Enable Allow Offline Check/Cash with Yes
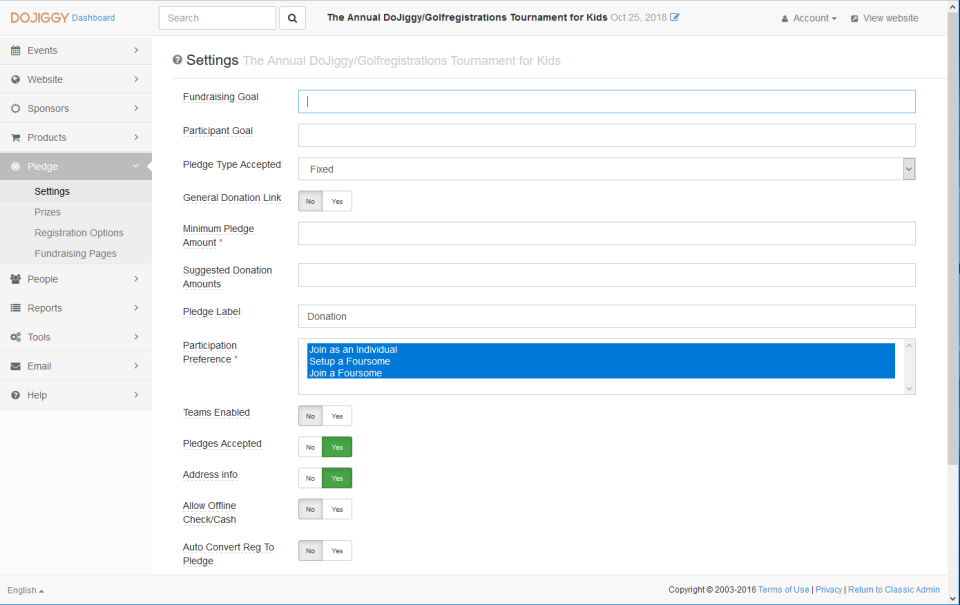Screen dimensions: 960x605 337,509
